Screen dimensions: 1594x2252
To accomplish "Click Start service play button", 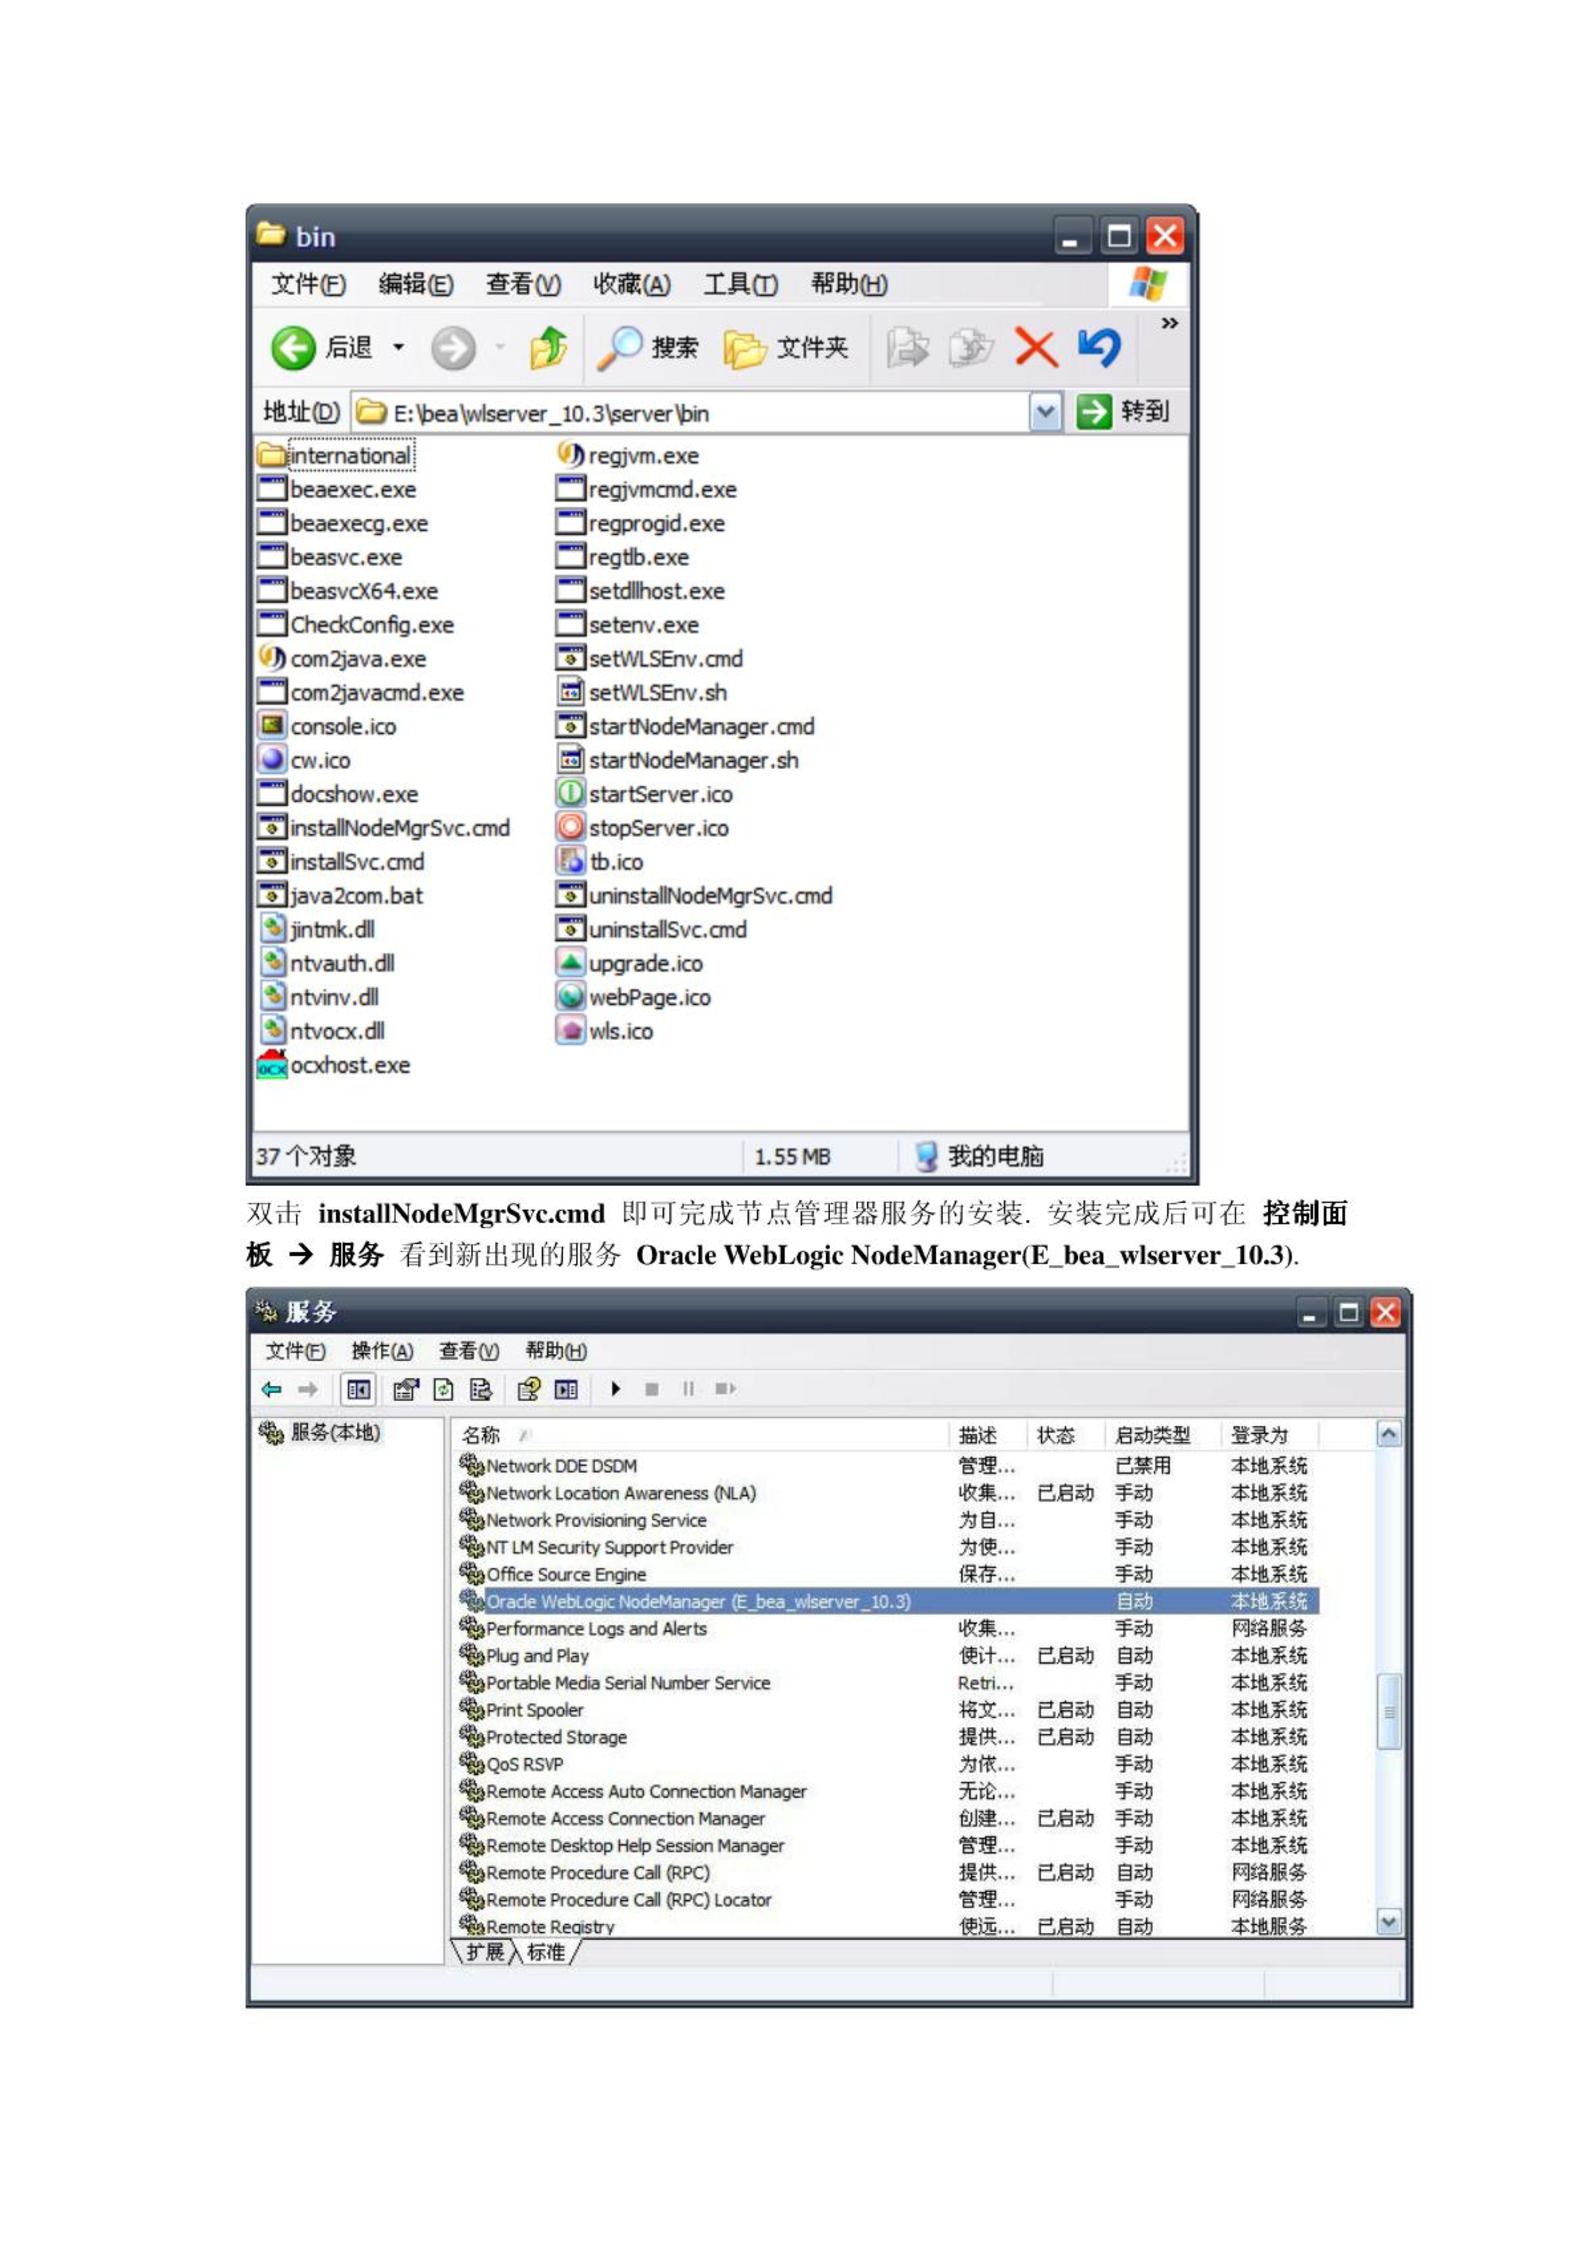I will [x=615, y=1390].
